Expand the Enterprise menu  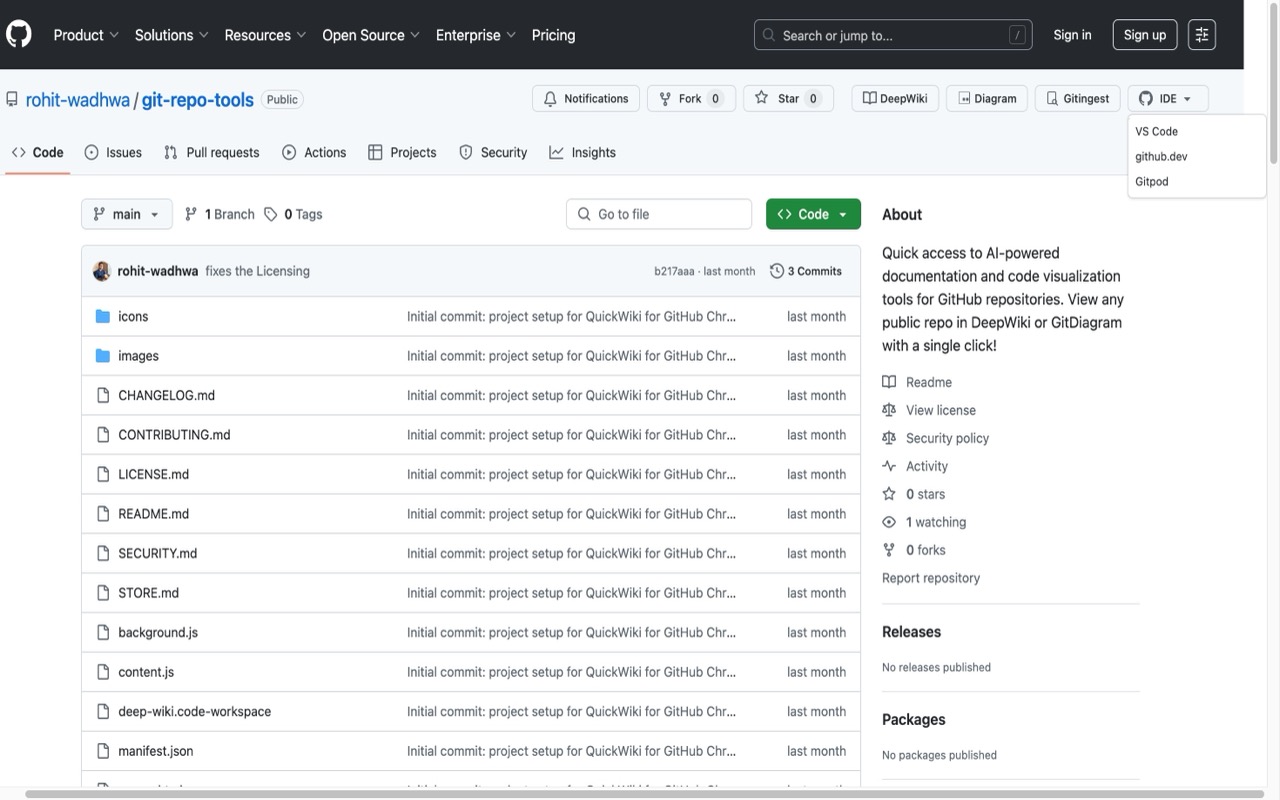pos(476,35)
